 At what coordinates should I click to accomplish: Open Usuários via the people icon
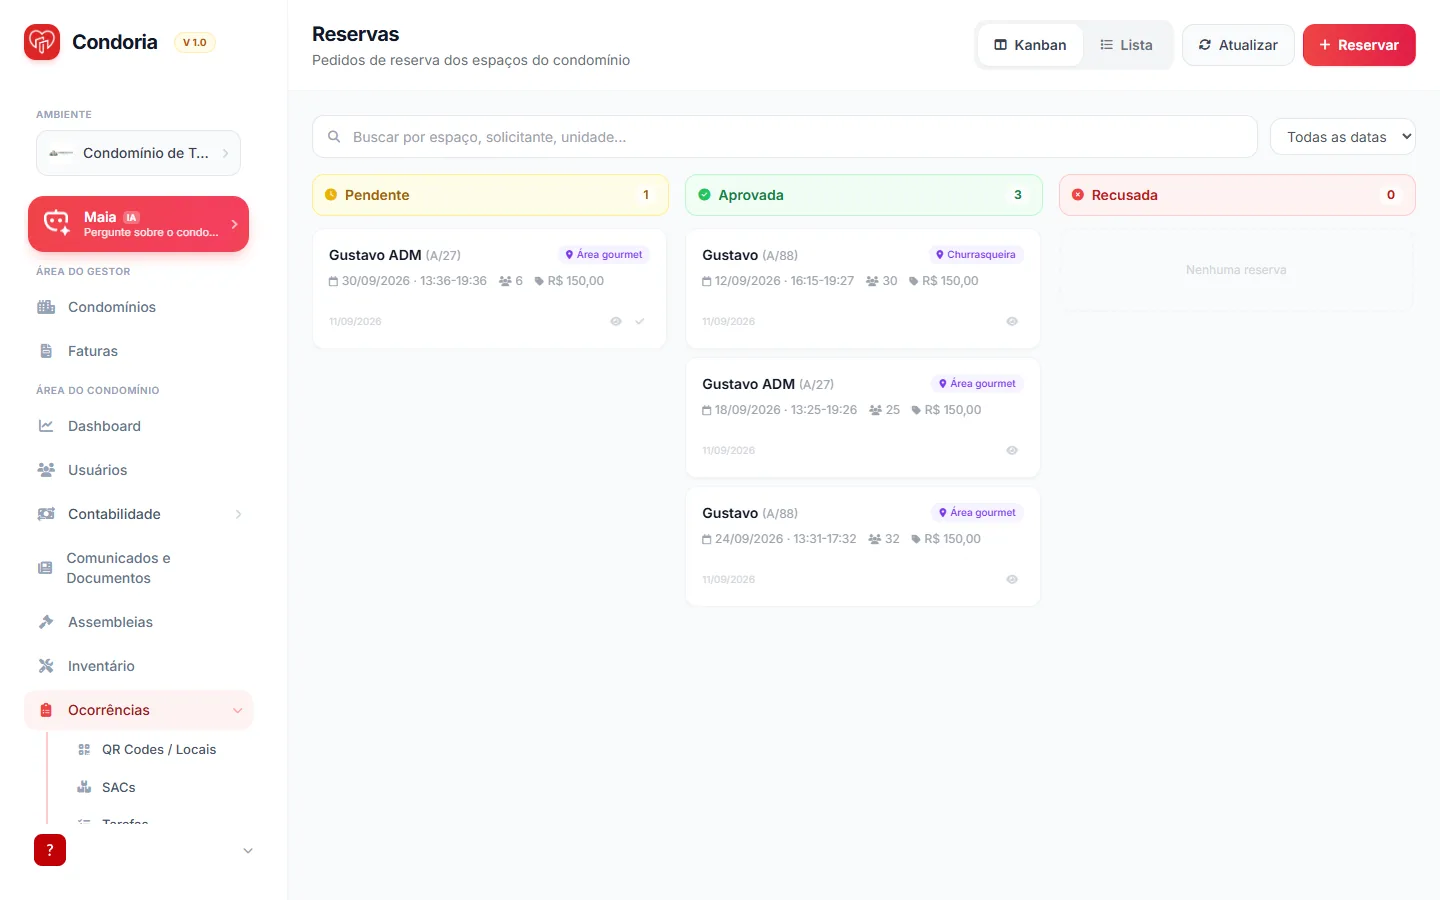pos(46,470)
